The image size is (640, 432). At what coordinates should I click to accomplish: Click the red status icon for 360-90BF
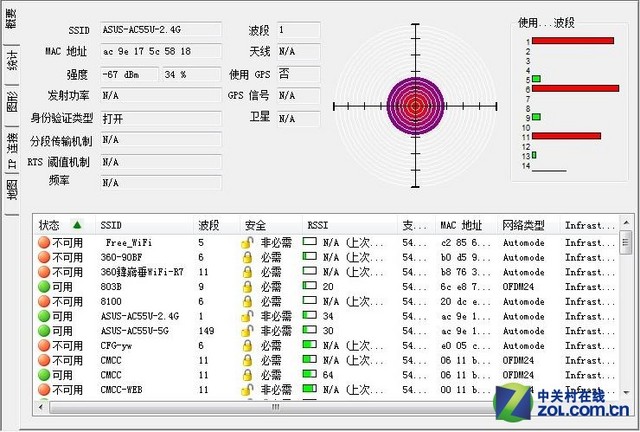(44, 257)
